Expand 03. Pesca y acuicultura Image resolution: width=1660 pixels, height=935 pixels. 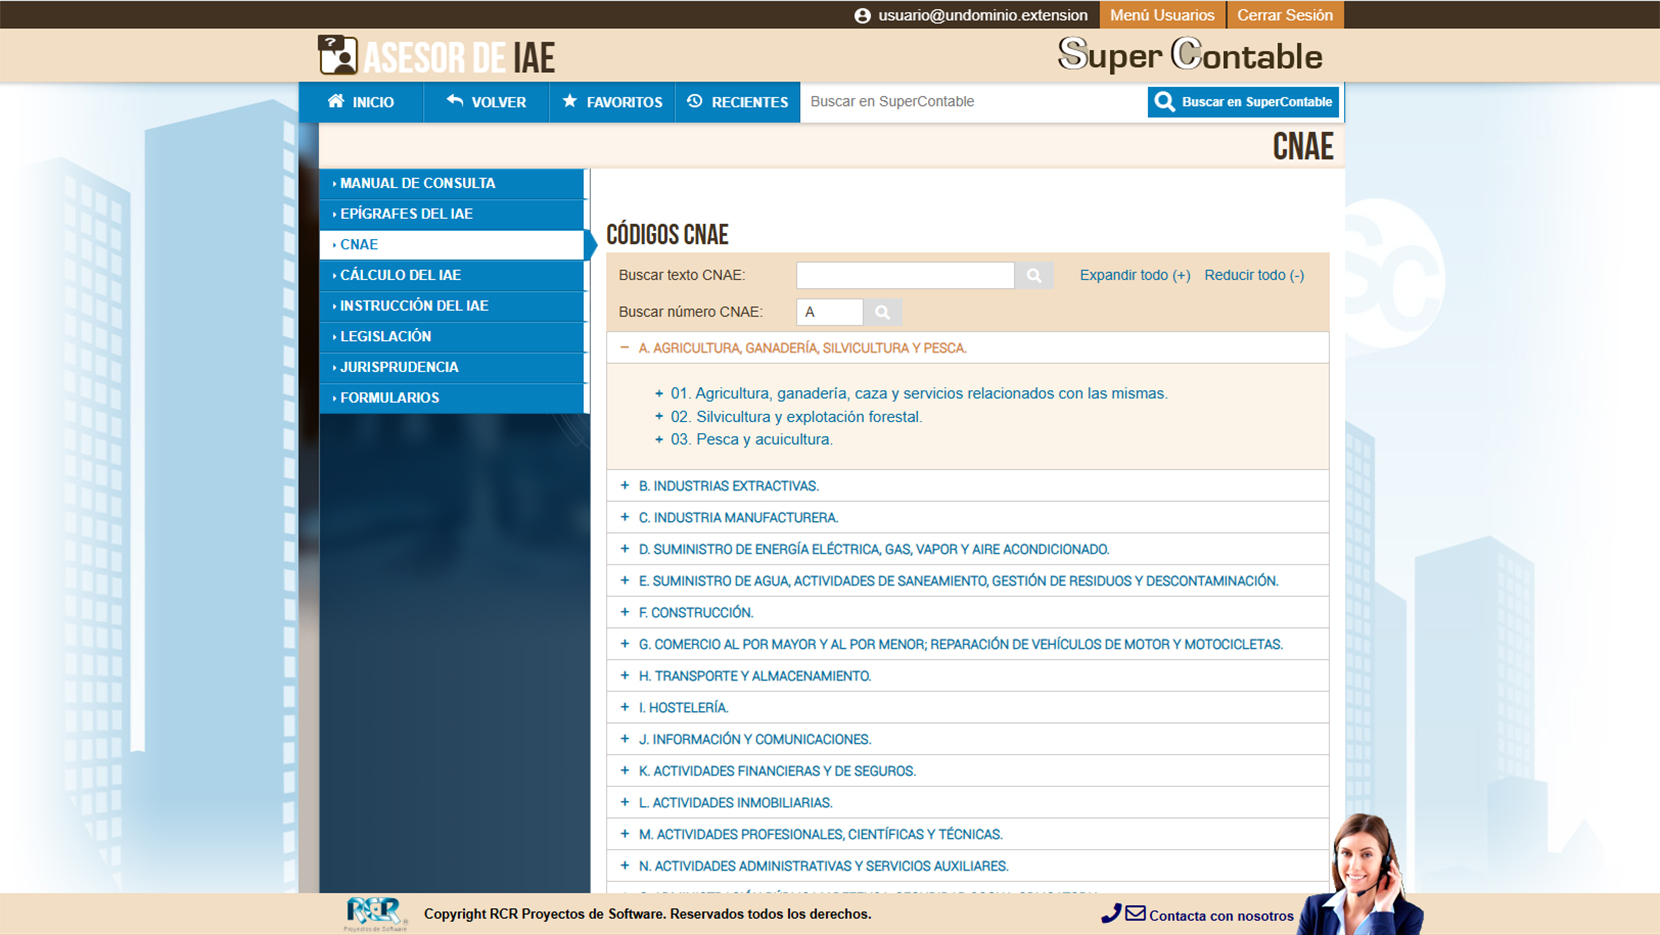659,439
